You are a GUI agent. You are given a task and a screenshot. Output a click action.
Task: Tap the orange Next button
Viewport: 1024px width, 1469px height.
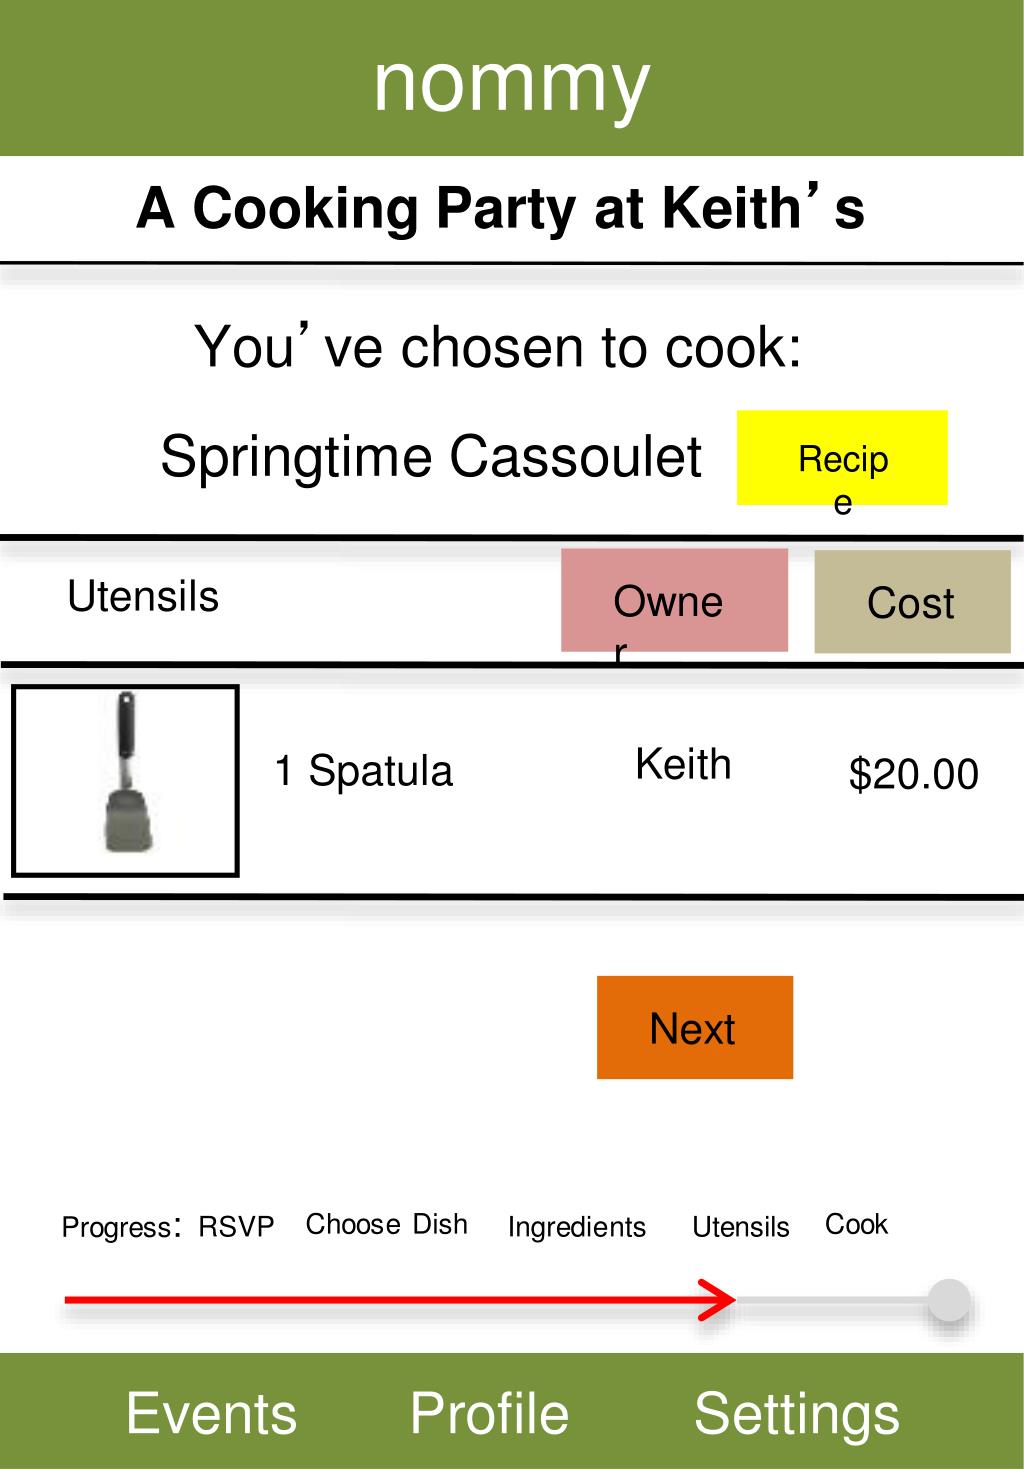pyautogui.click(x=695, y=1027)
